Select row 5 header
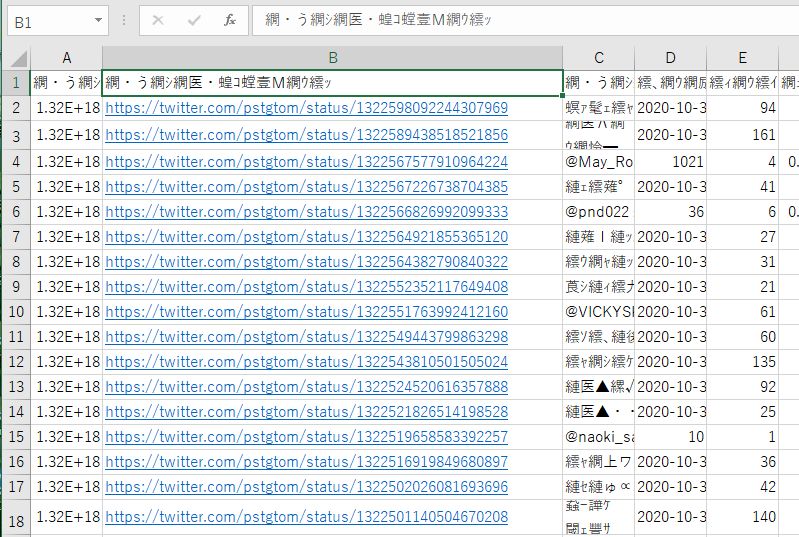This screenshot has height=537, width=799. coord(16,187)
